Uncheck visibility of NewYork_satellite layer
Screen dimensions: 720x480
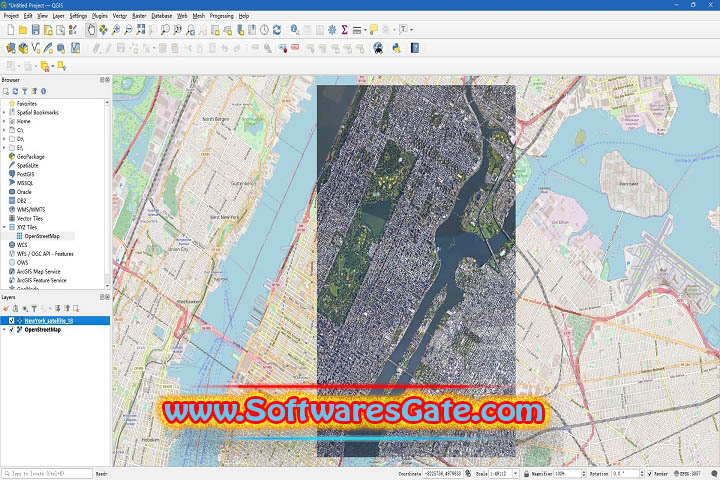click(x=11, y=321)
